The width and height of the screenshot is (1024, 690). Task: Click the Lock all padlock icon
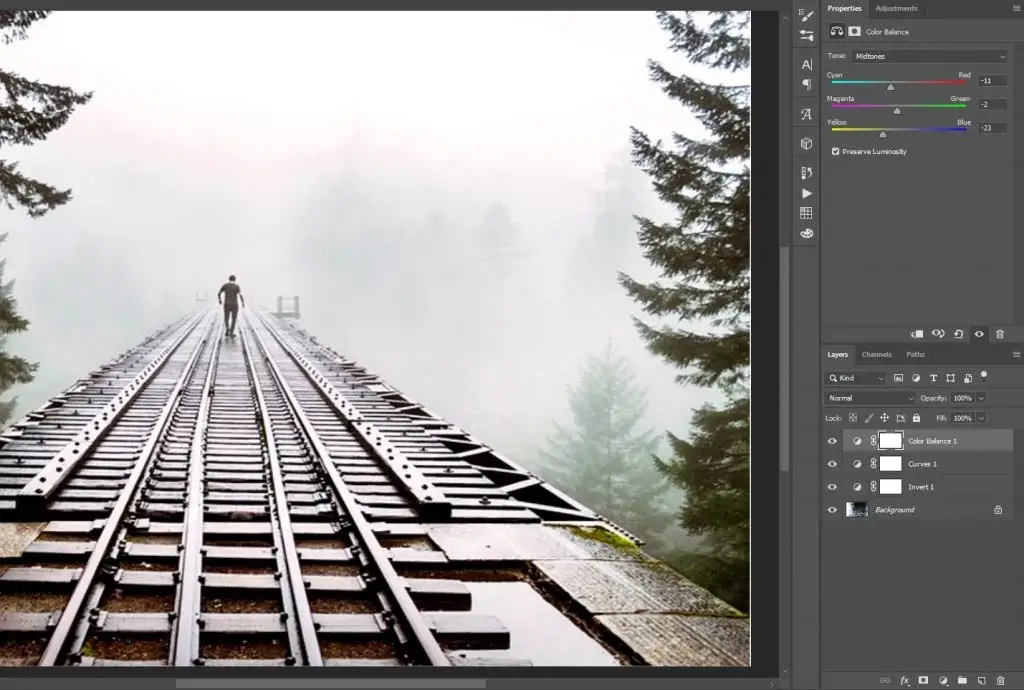916,418
